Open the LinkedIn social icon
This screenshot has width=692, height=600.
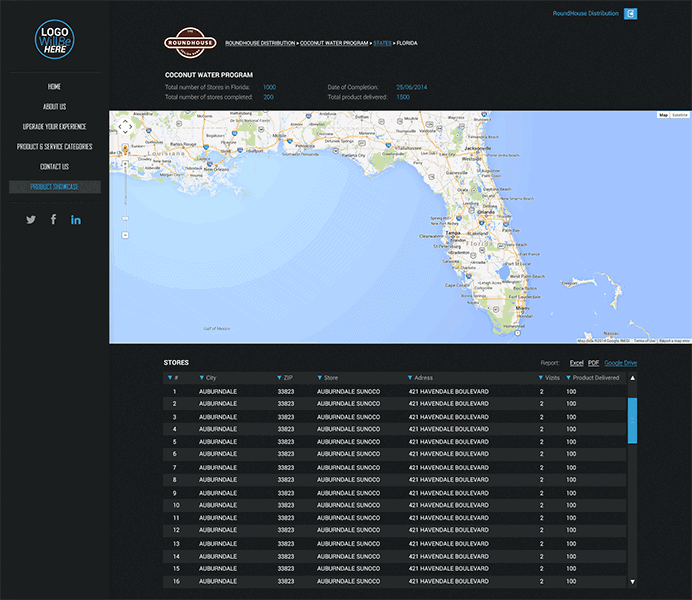point(76,220)
